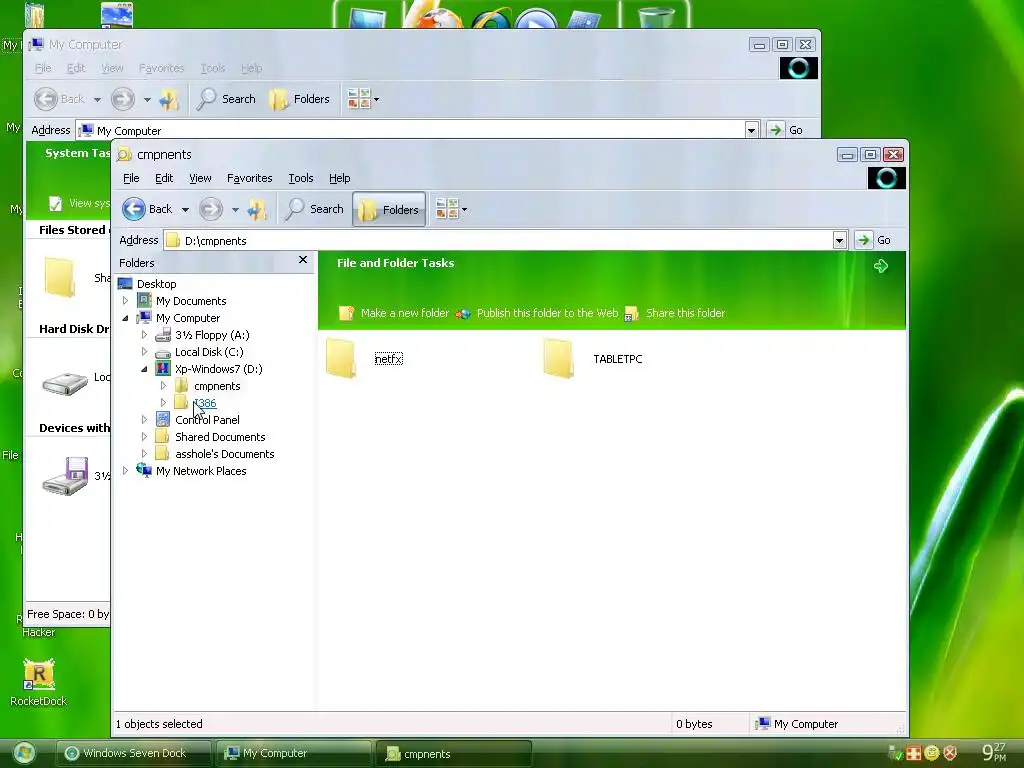Screen dimensions: 1024x768
Task: Expand Local Disk (C:) node
Action: (144, 352)
